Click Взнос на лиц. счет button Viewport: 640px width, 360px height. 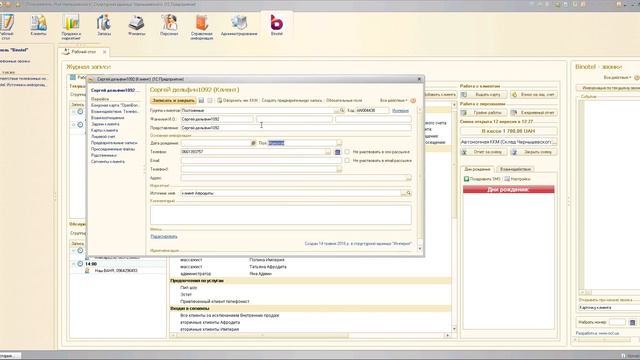click(534, 95)
